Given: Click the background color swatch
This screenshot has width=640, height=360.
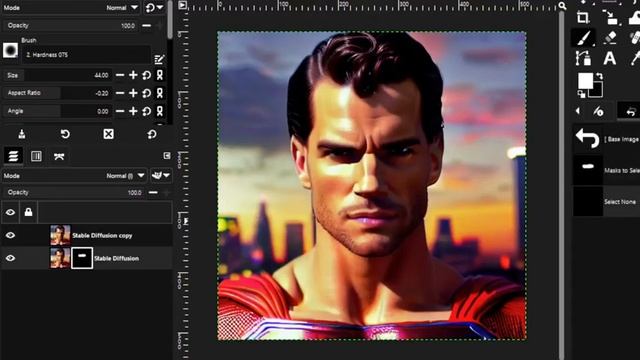Looking at the screenshot, I should click(x=597, y=91).
